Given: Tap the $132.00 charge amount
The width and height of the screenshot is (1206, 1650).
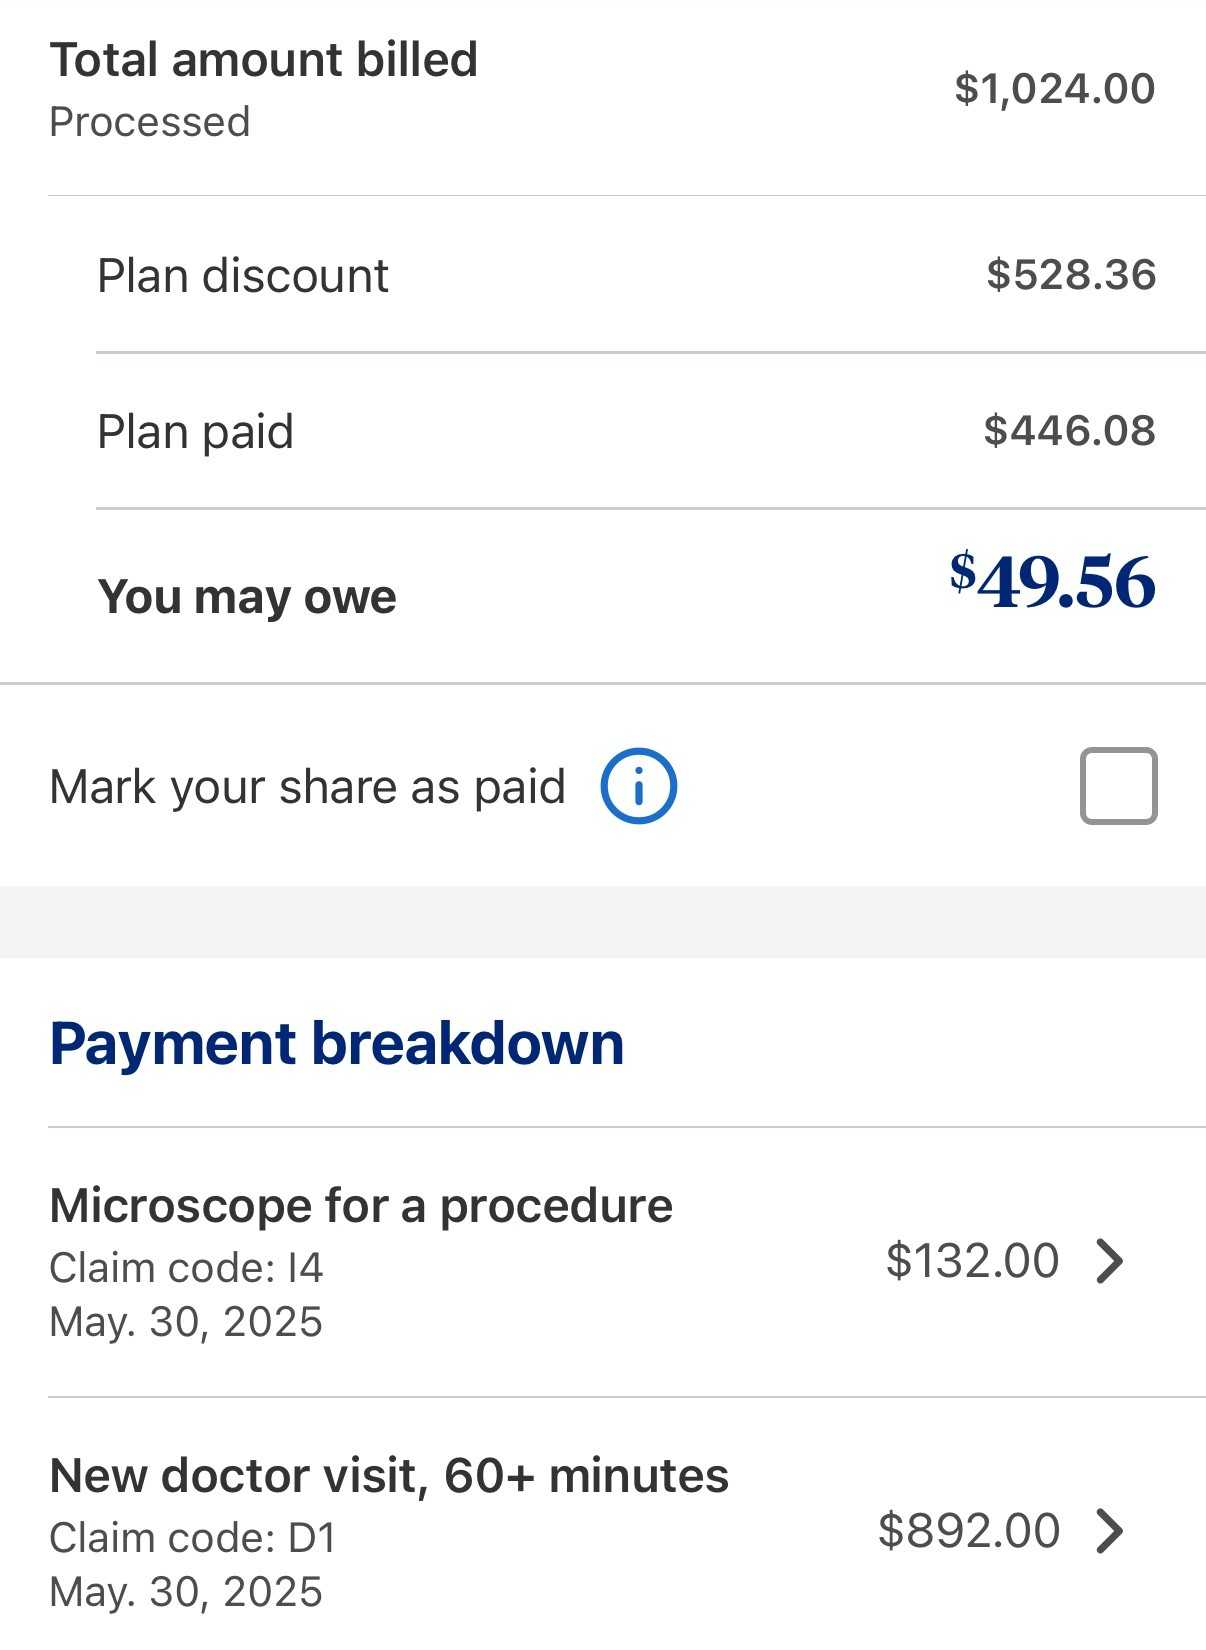Looking at the screenshot, I should [972, 1261].
